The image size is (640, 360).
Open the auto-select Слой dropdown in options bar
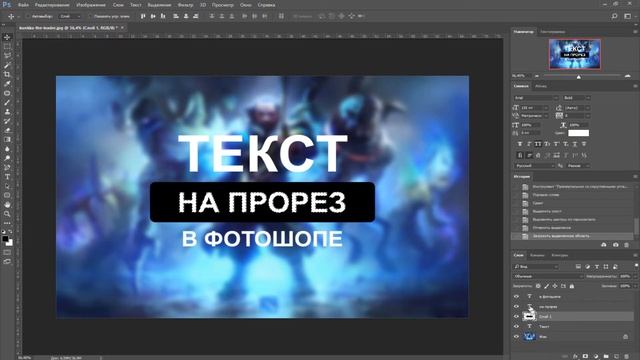[x=70, y=16]
